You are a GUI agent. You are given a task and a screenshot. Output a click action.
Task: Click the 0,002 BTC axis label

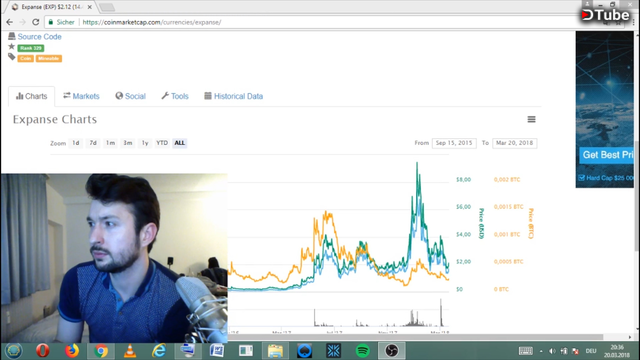tap(507, 180)
